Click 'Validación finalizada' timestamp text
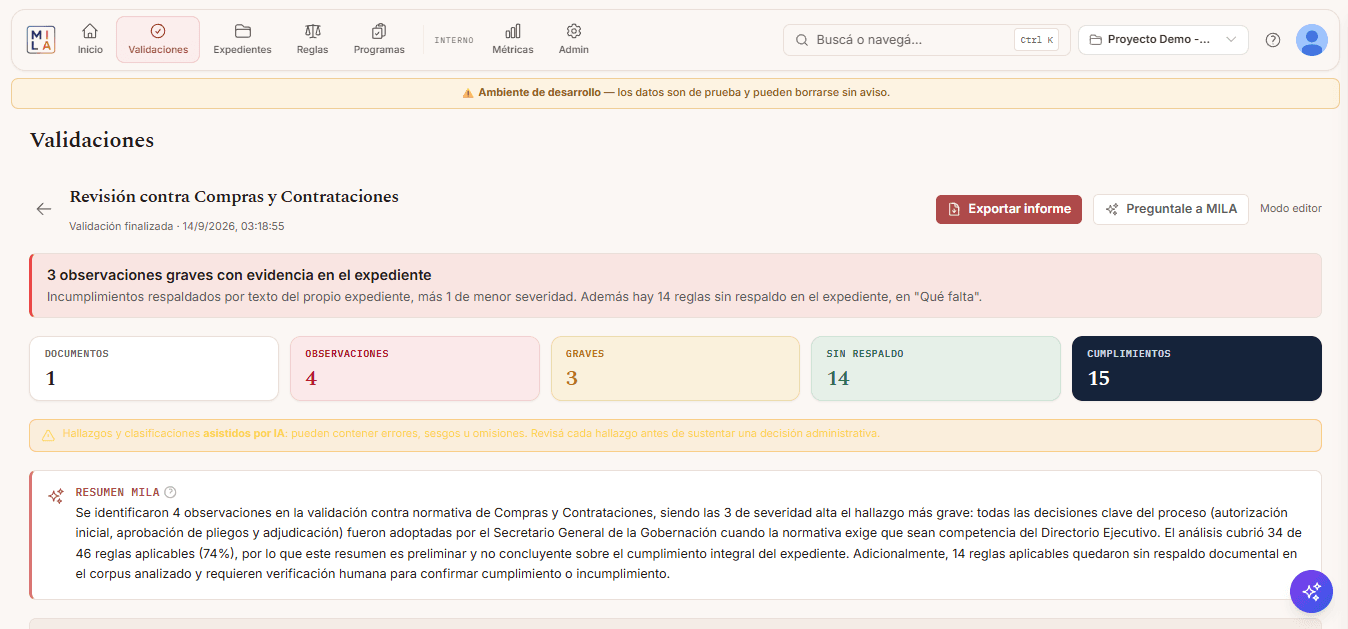This screenshot has width=1348, height=629. tap(177, 226)
